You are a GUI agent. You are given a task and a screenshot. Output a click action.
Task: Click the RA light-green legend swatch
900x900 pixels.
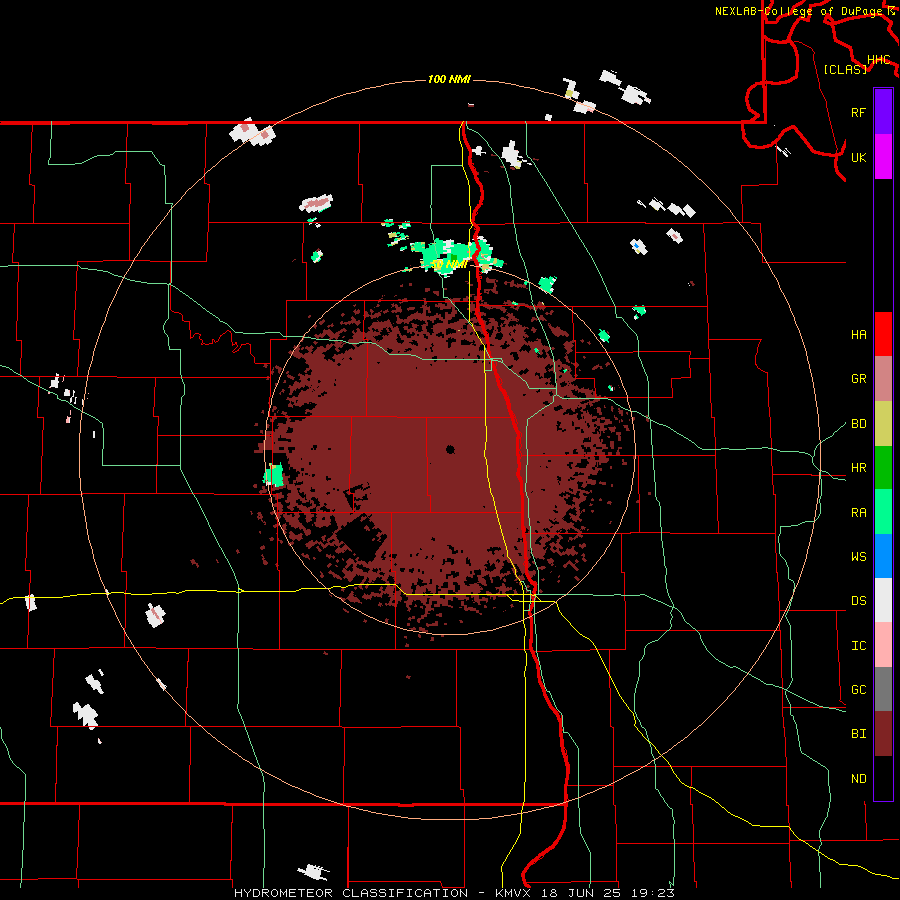883,512
